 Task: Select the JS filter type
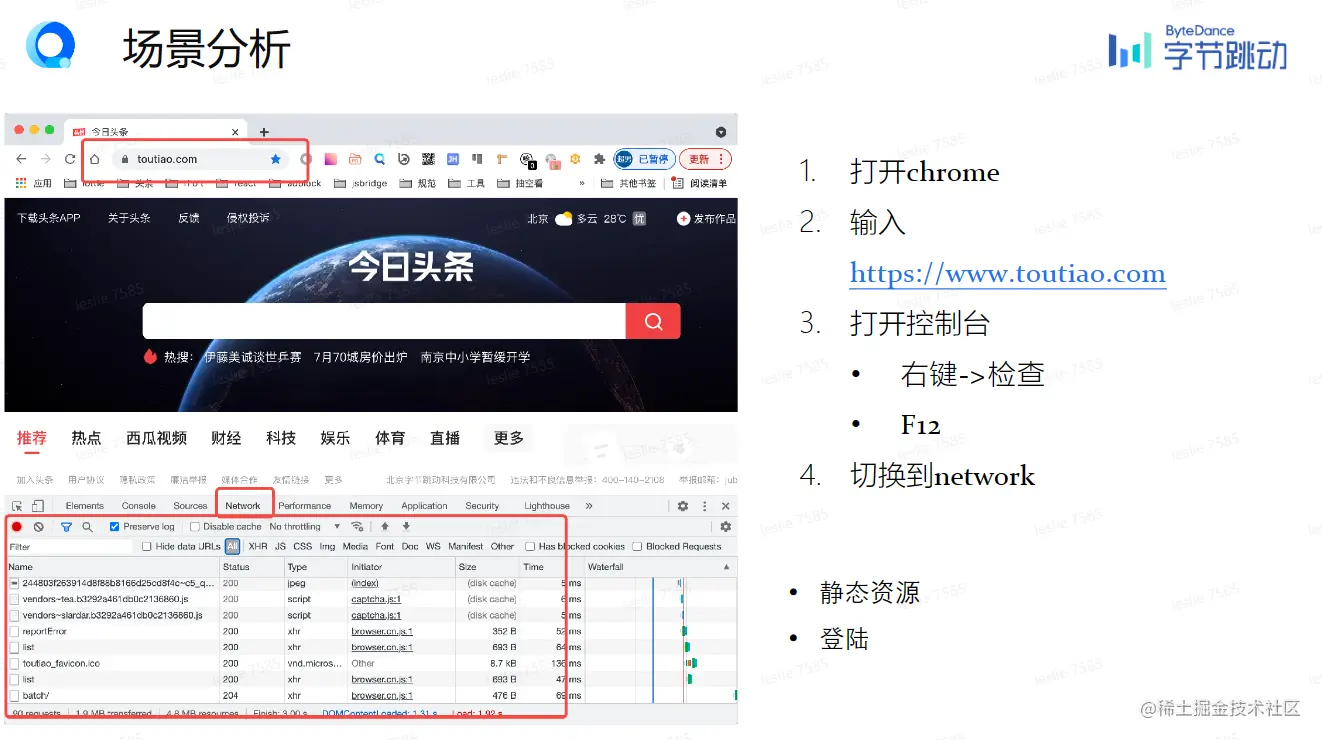[x=280, y=546]
